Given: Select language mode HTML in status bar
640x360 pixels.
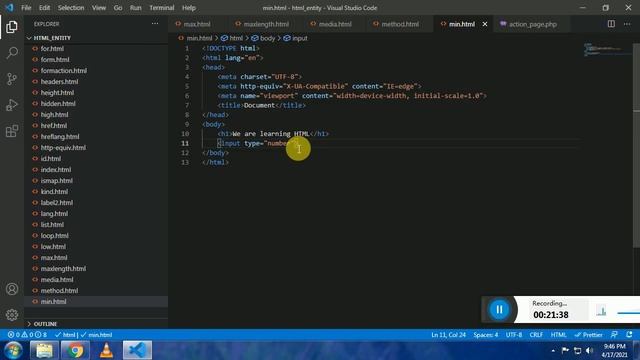Looking at the screenshot, I should coord(558,335).
